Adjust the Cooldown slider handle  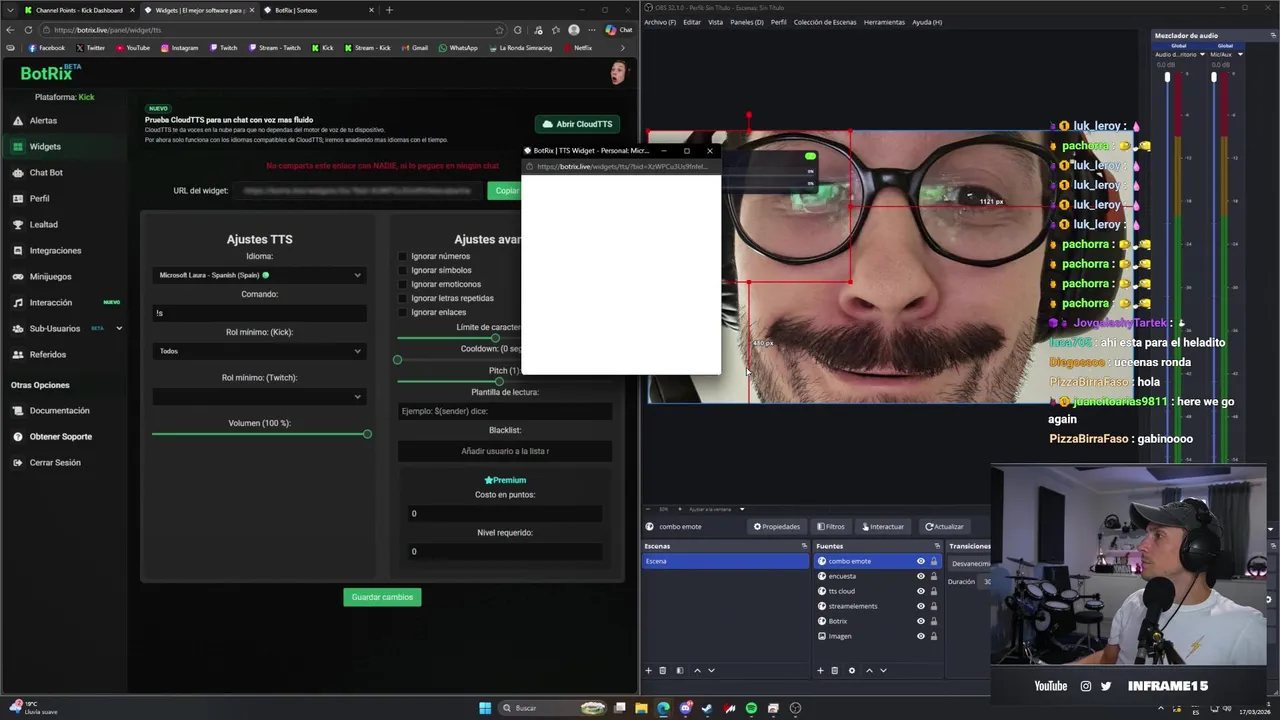[x=397, y=359]
